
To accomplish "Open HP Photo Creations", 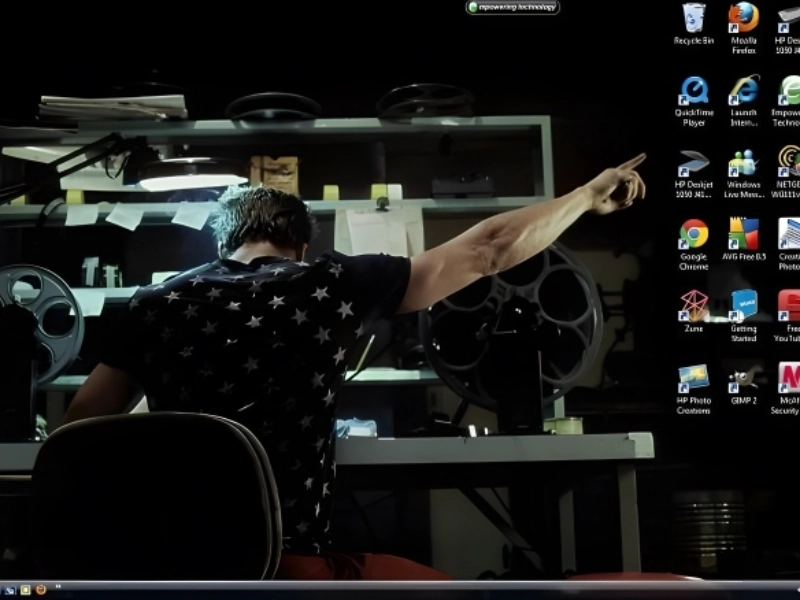I will point(693,378).
